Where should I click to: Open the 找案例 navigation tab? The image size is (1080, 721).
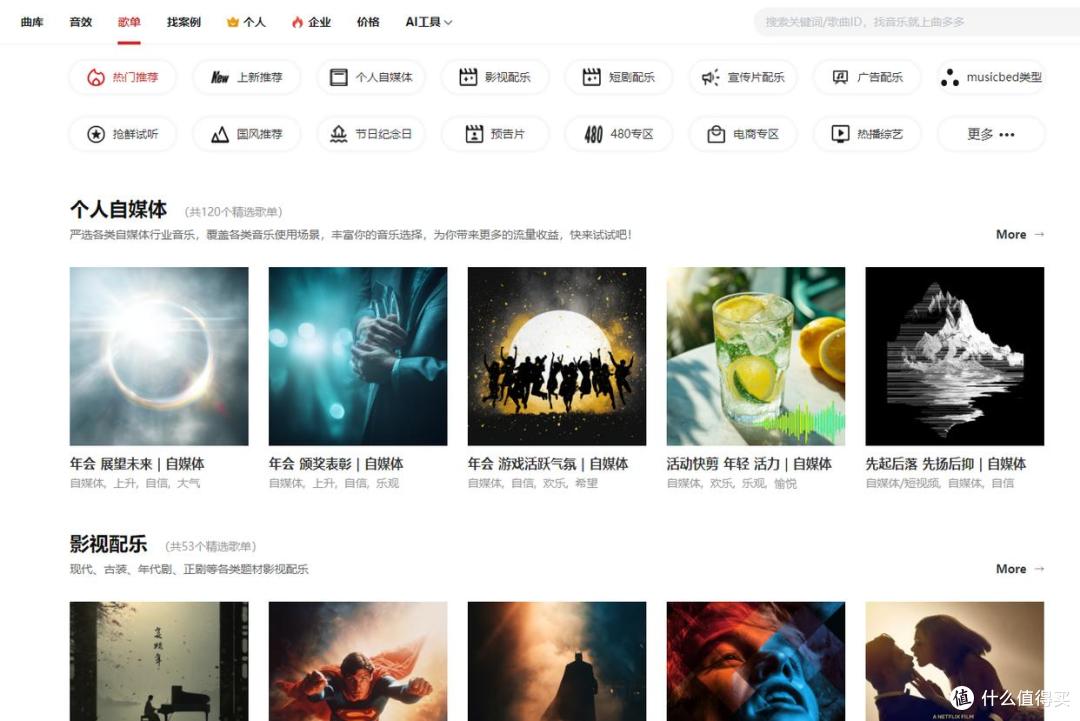[x=183, y=22]
